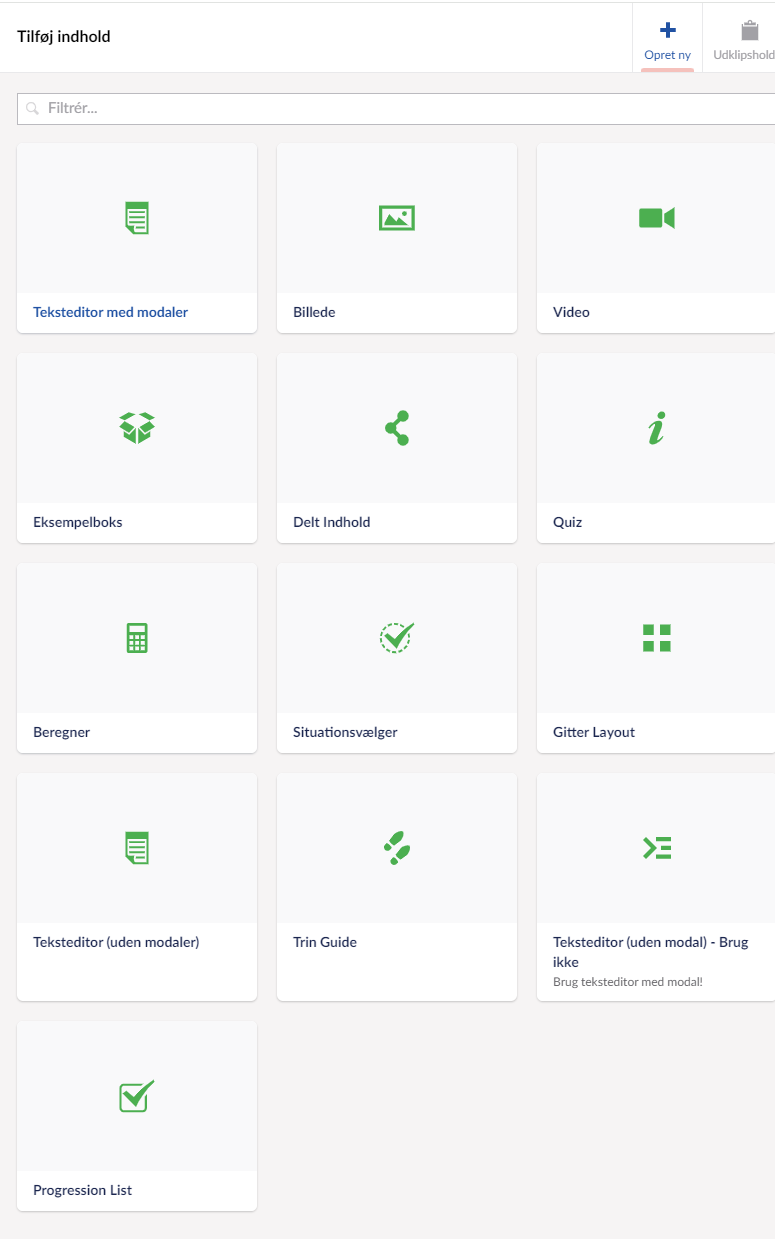Click the Teksteditor med modaler document icon
Image resolution: width=775 pixels, height=1239 pixels.
coord(137,218)
